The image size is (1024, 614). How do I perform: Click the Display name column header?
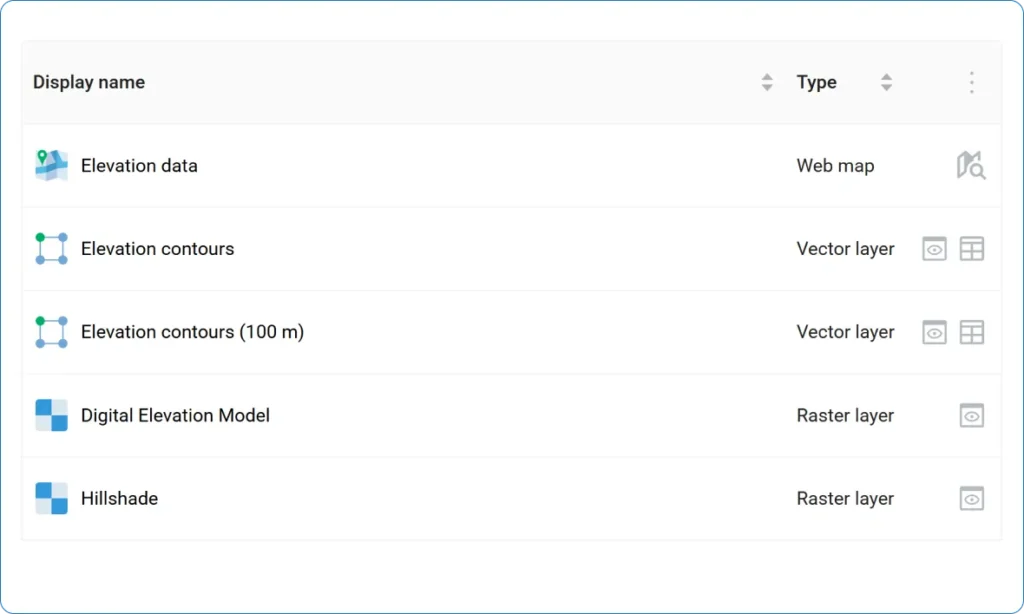(x=89, y=83)
